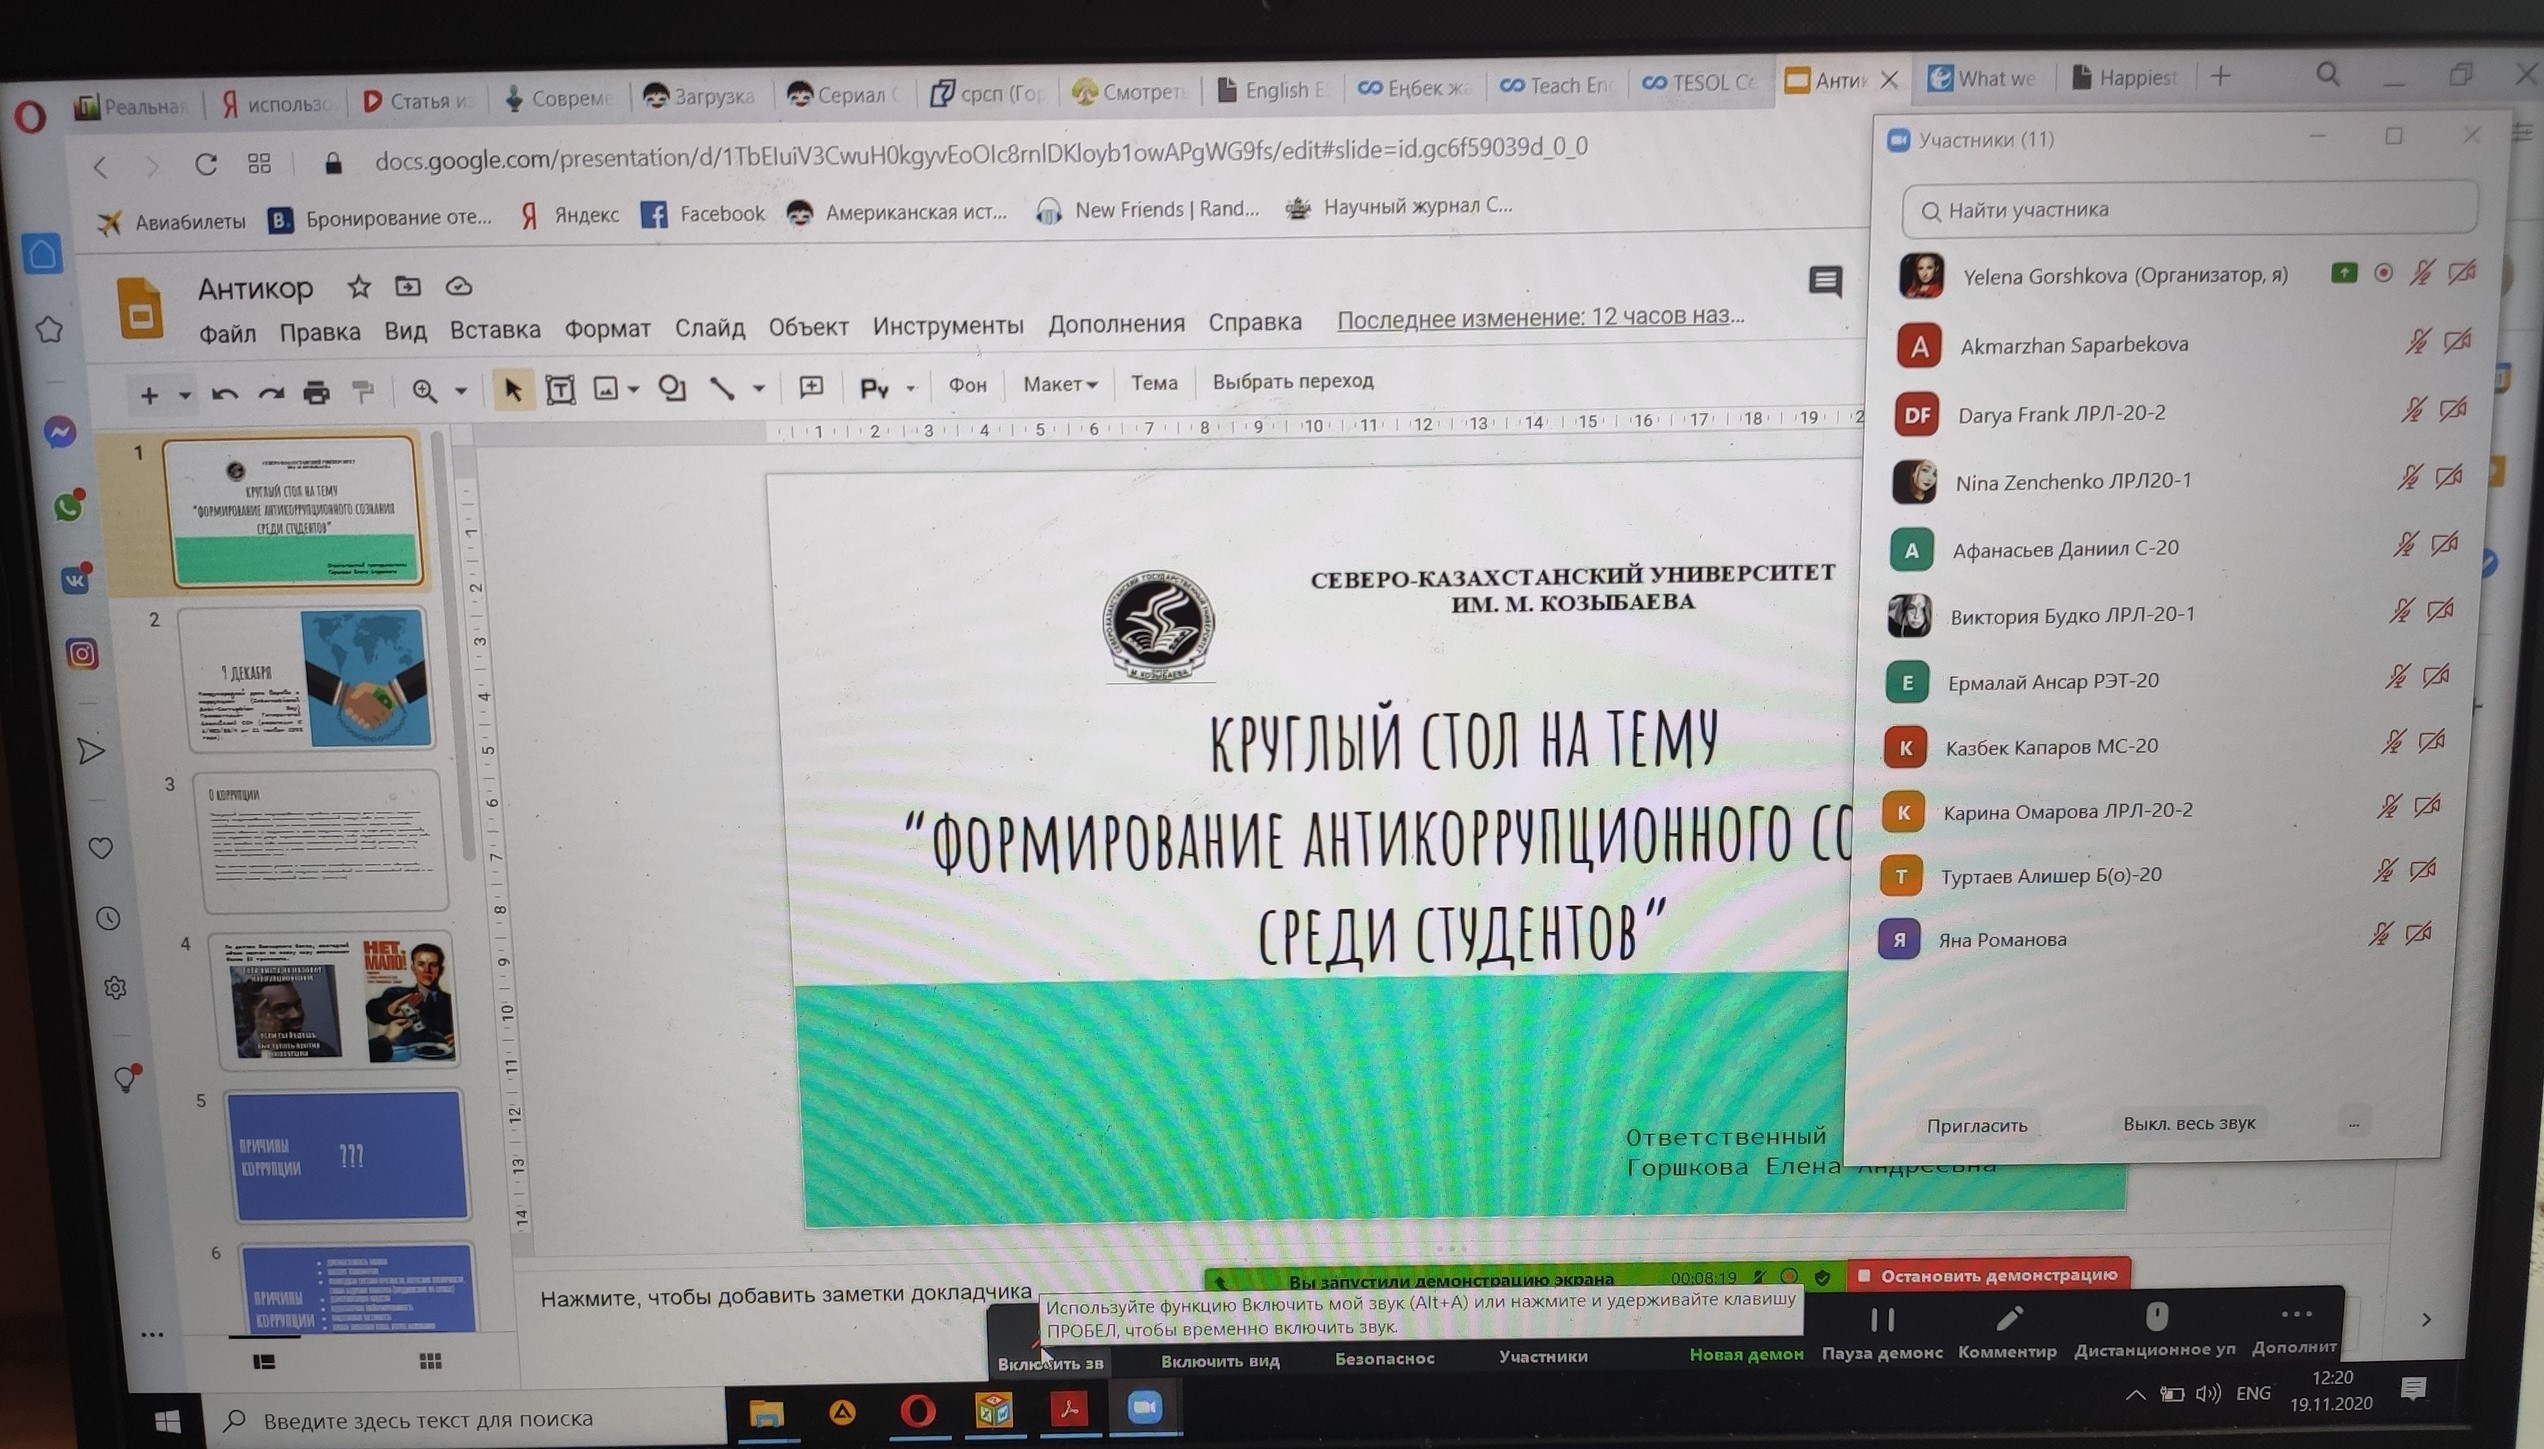Pick the shape tool in toolbar
The height and width of the screenshot is (1449, 2544).
(x=672, y=388)
